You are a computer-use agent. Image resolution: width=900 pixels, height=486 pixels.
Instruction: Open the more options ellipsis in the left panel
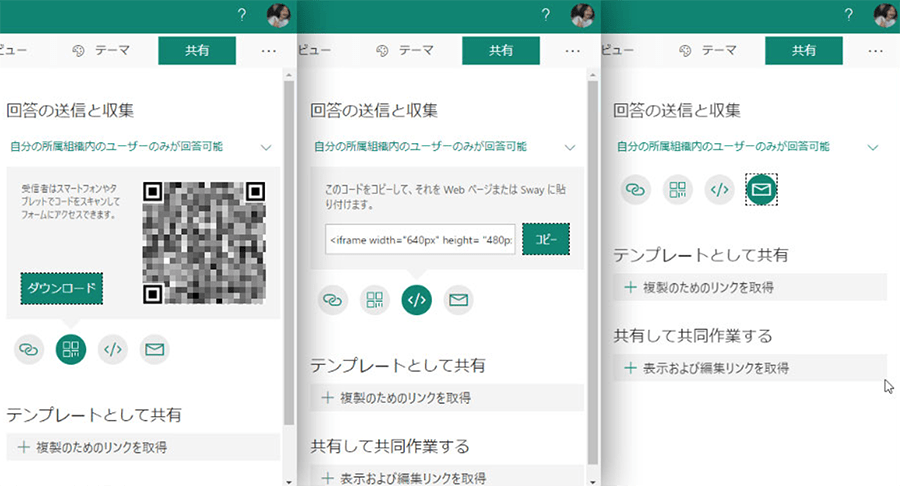pyautogui.click(x=269, y=51)
